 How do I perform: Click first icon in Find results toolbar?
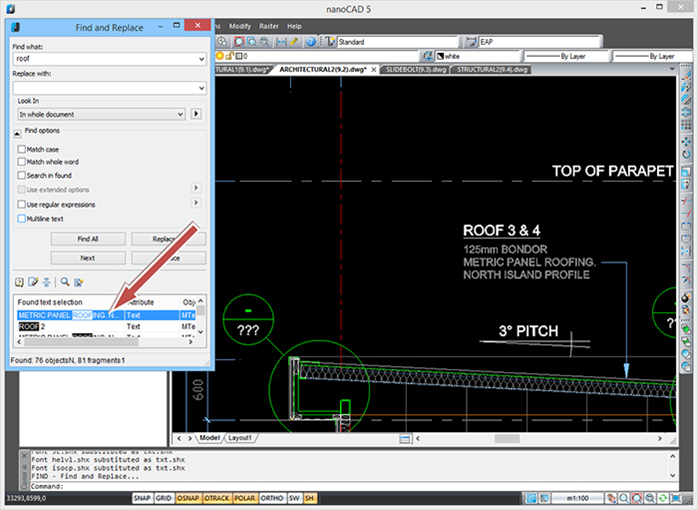point(19,282)
